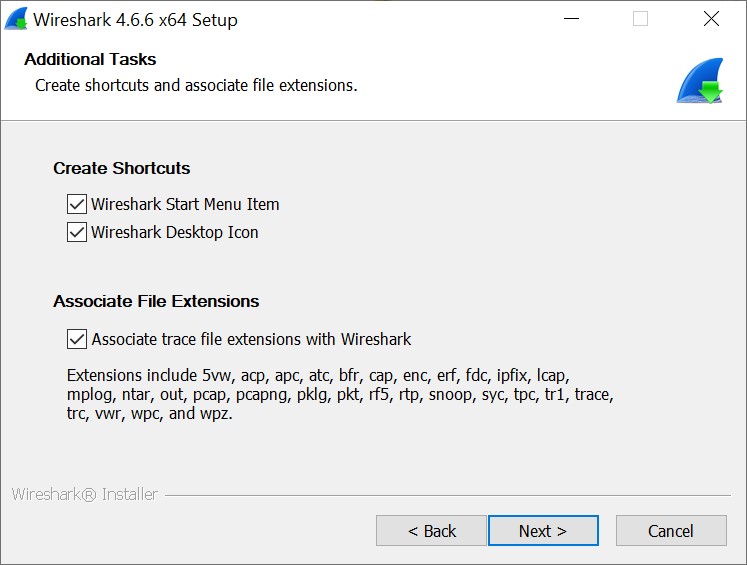Click the "Wireshark Start Menu Item" label text
Screen dimensions: 747x565
click(x=185, y=204)
